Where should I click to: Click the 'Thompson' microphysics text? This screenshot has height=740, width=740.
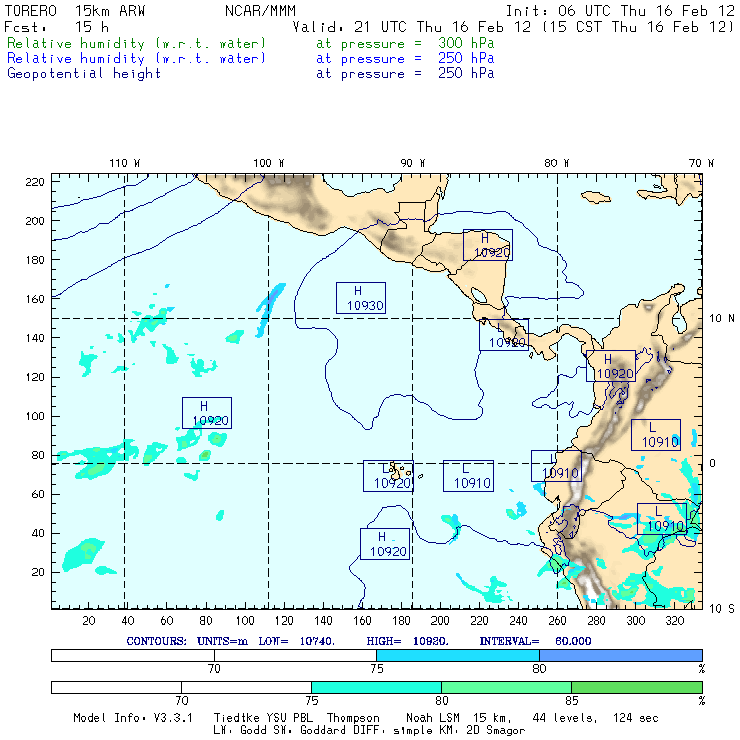click(353, 718)
